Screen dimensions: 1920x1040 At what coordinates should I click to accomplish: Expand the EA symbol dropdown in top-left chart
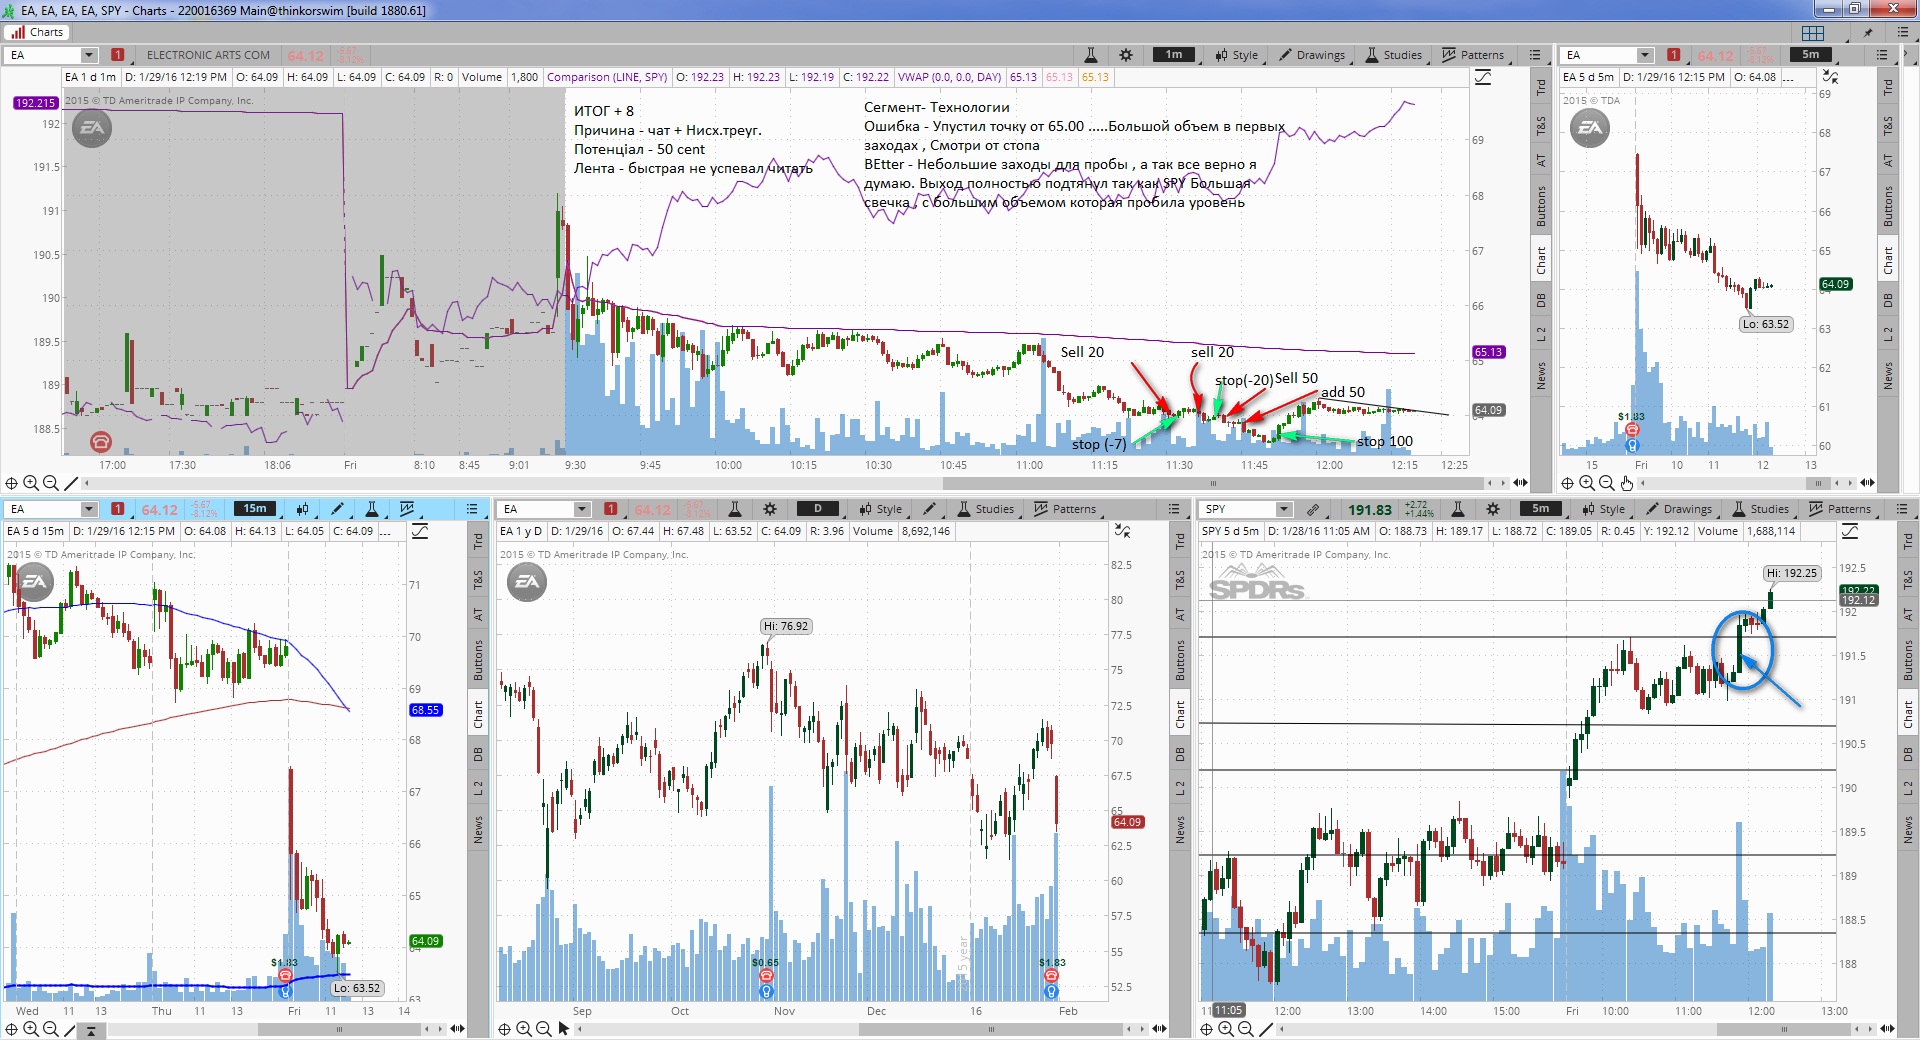click(89, 55)
